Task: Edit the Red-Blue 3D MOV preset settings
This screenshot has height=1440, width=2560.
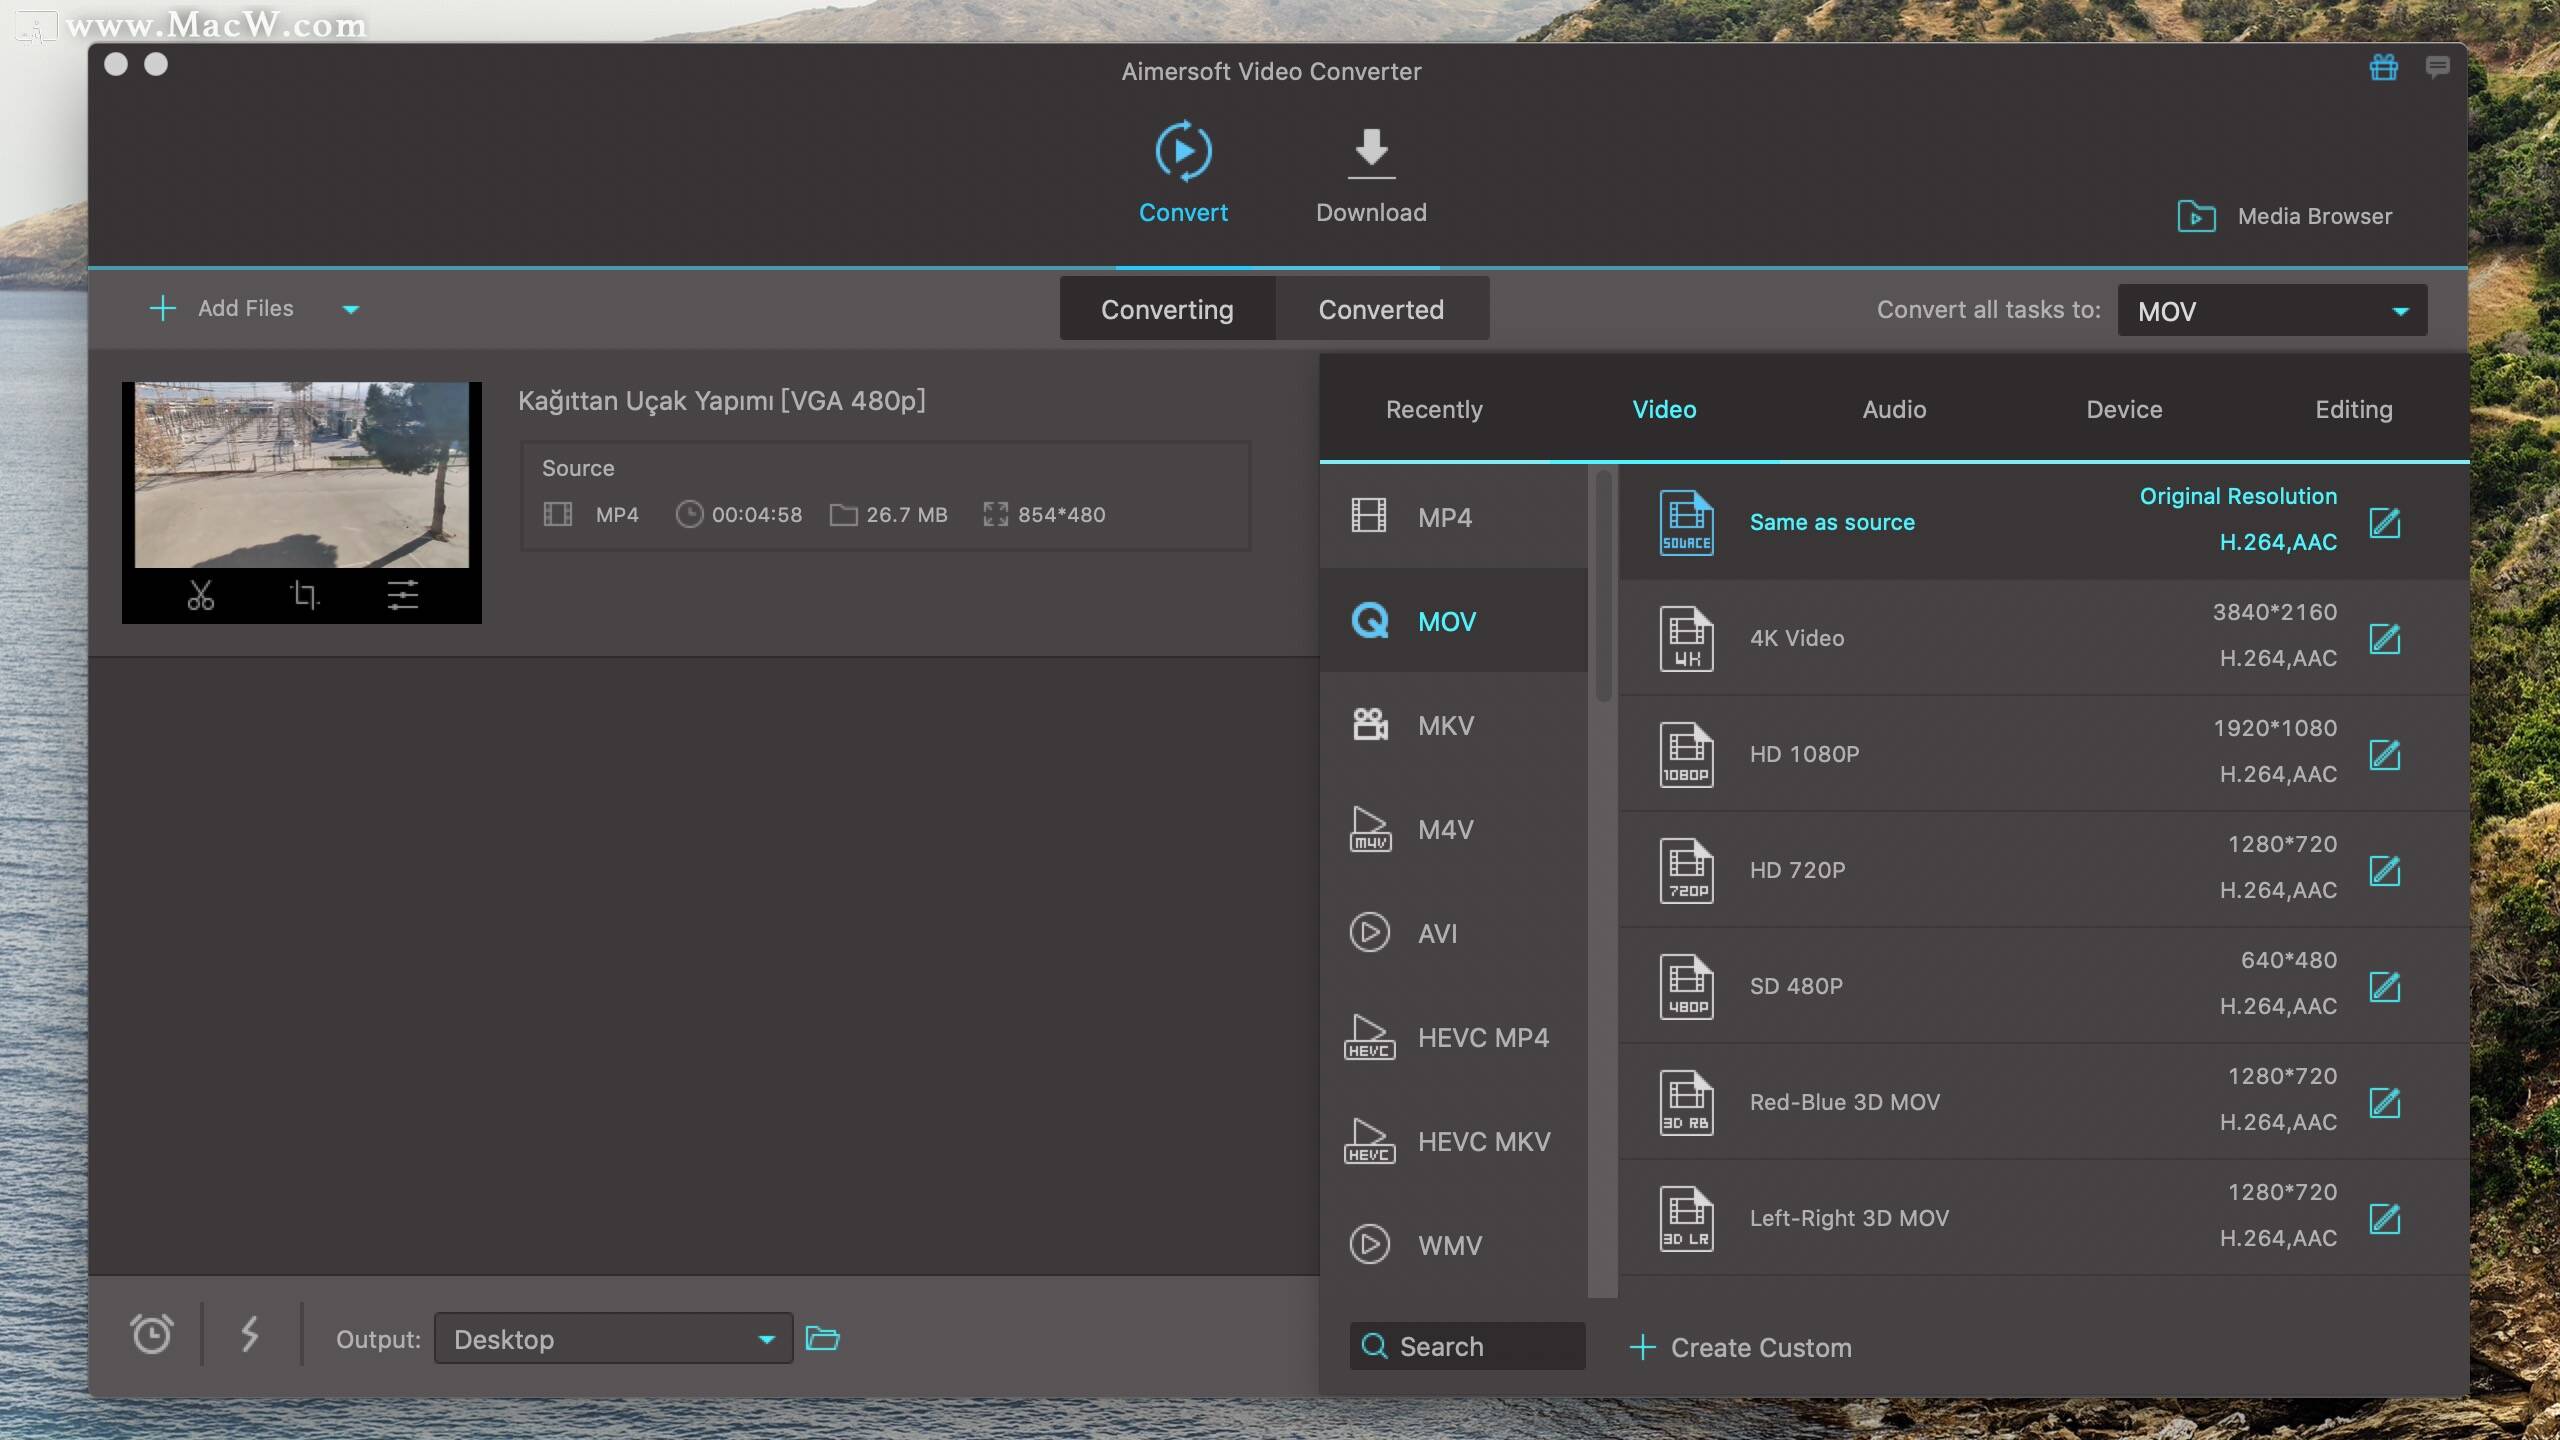Action: click(x=2385, y=1102)
